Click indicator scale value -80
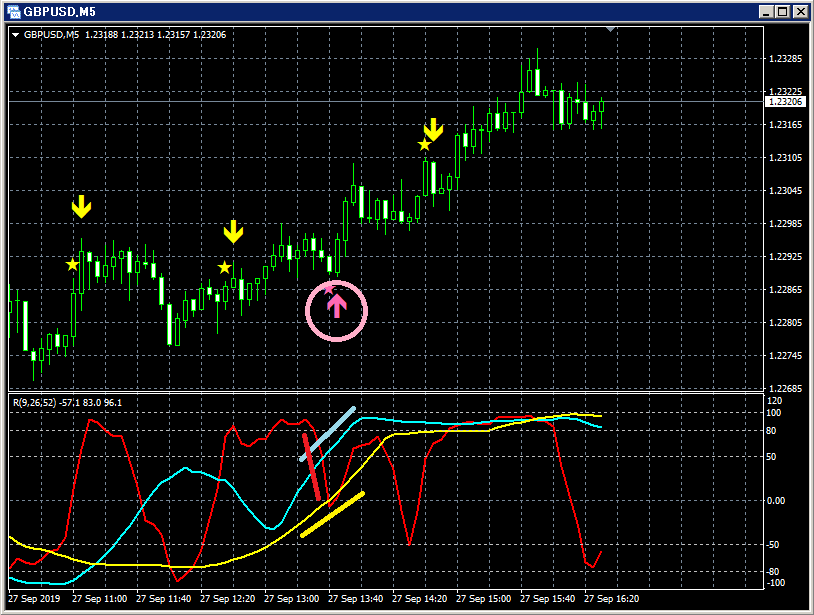The height and width of the screenshot is (615, 814). point(773,571)
